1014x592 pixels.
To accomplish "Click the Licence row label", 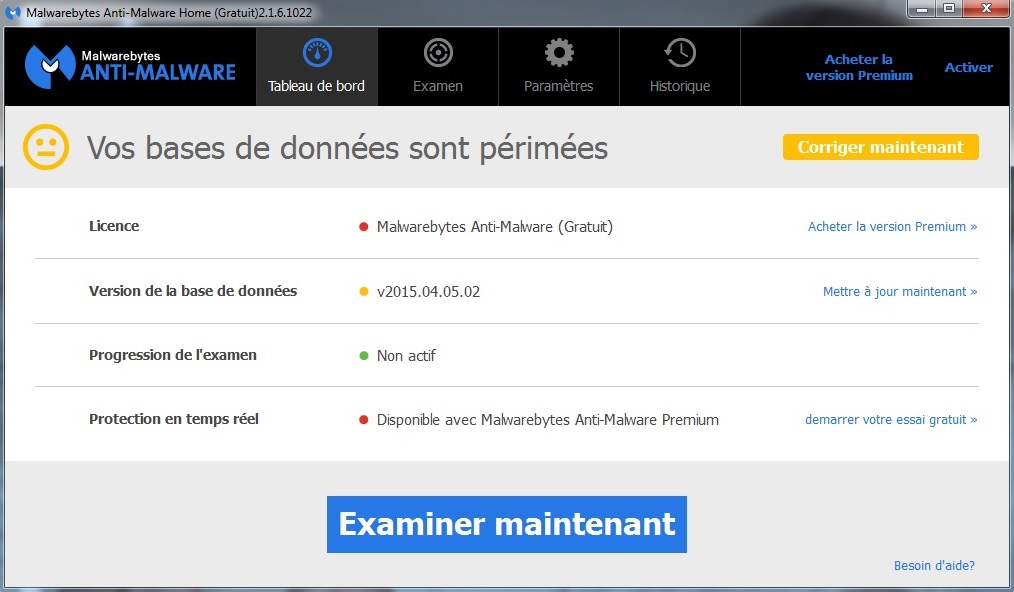I will point(114,226).
